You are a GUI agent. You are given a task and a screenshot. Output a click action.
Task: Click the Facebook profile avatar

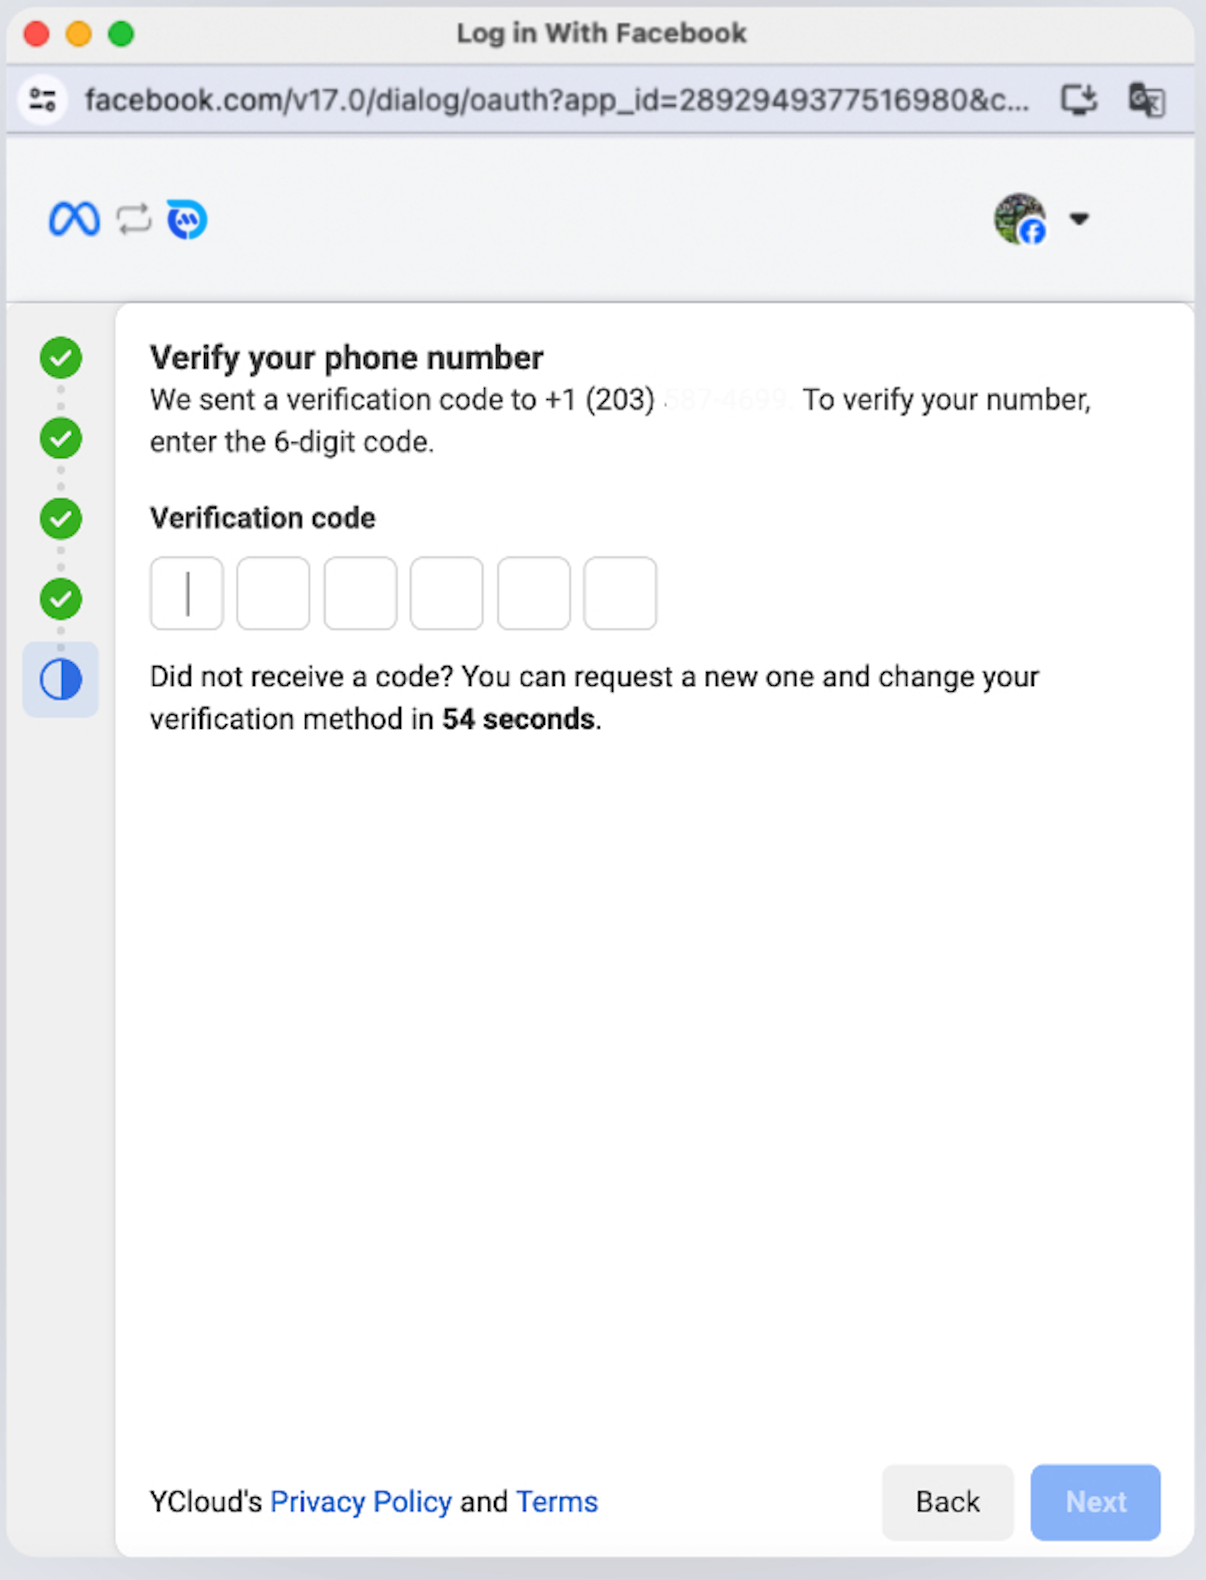(x=1019, y=219)
